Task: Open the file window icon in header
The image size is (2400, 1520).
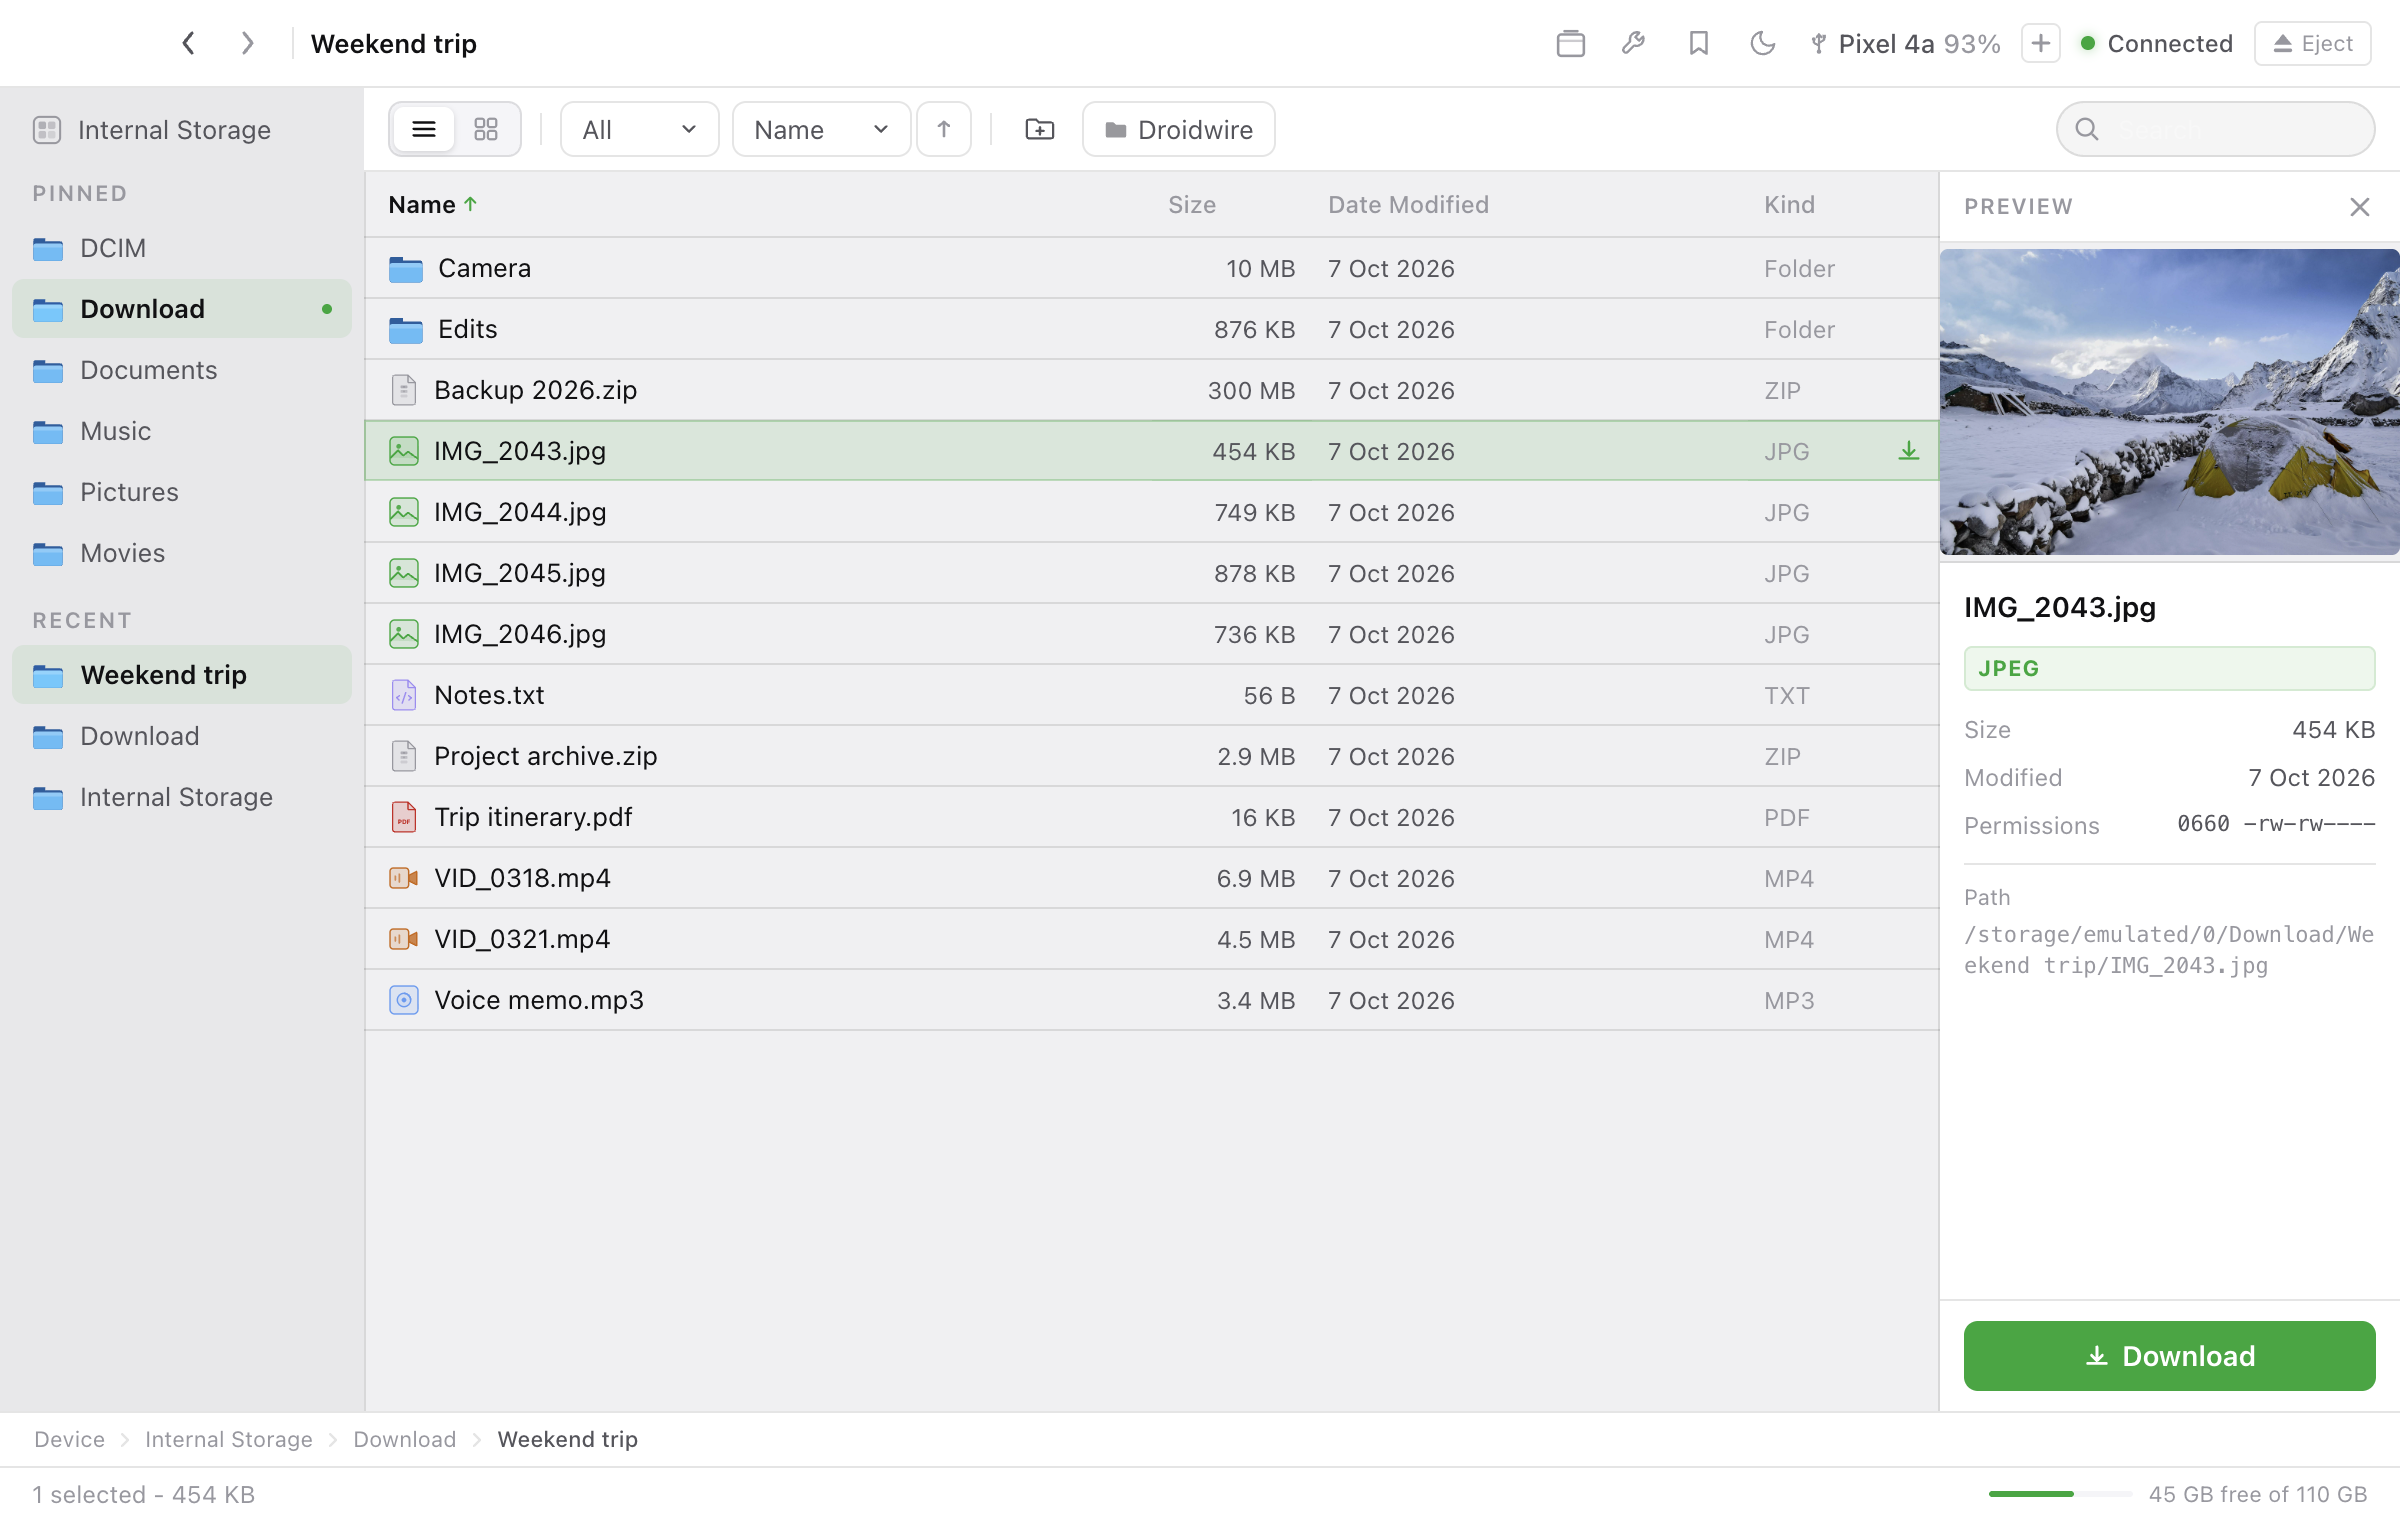Action: (x=1570, y=43)
